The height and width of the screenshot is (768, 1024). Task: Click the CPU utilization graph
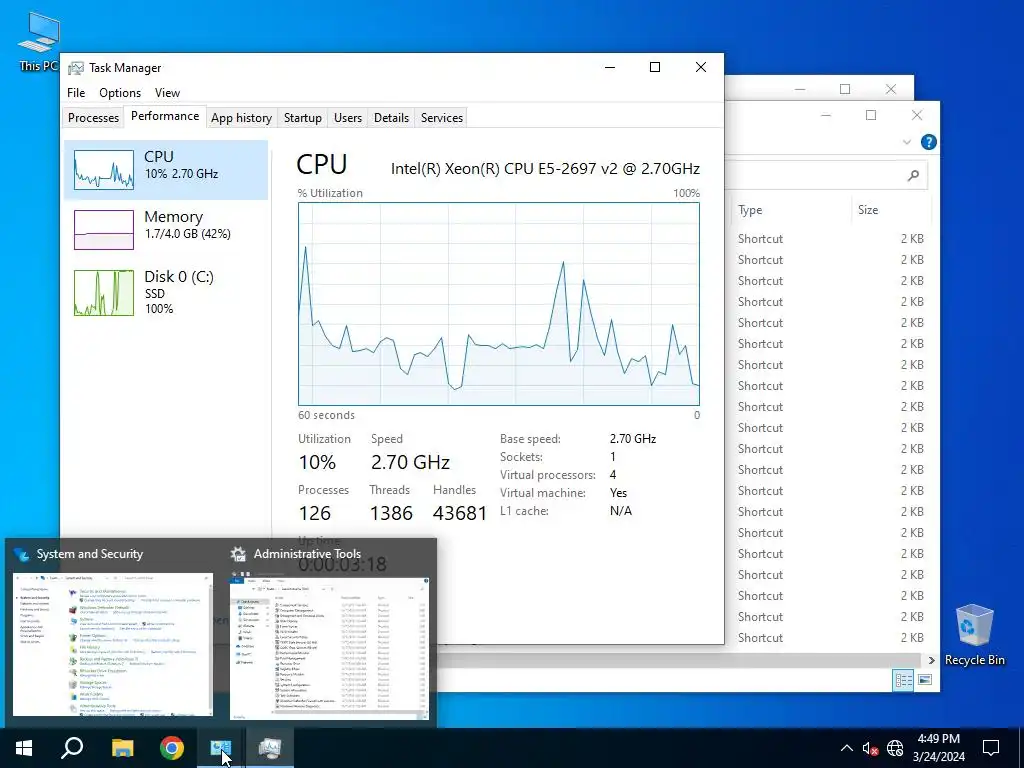[498, 304]
